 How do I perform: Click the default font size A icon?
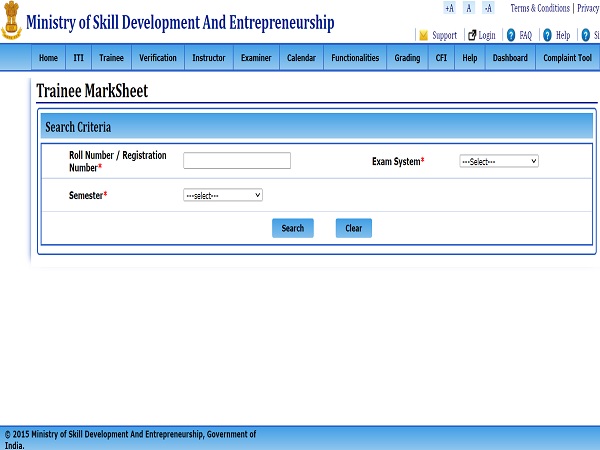pos(468,8)
